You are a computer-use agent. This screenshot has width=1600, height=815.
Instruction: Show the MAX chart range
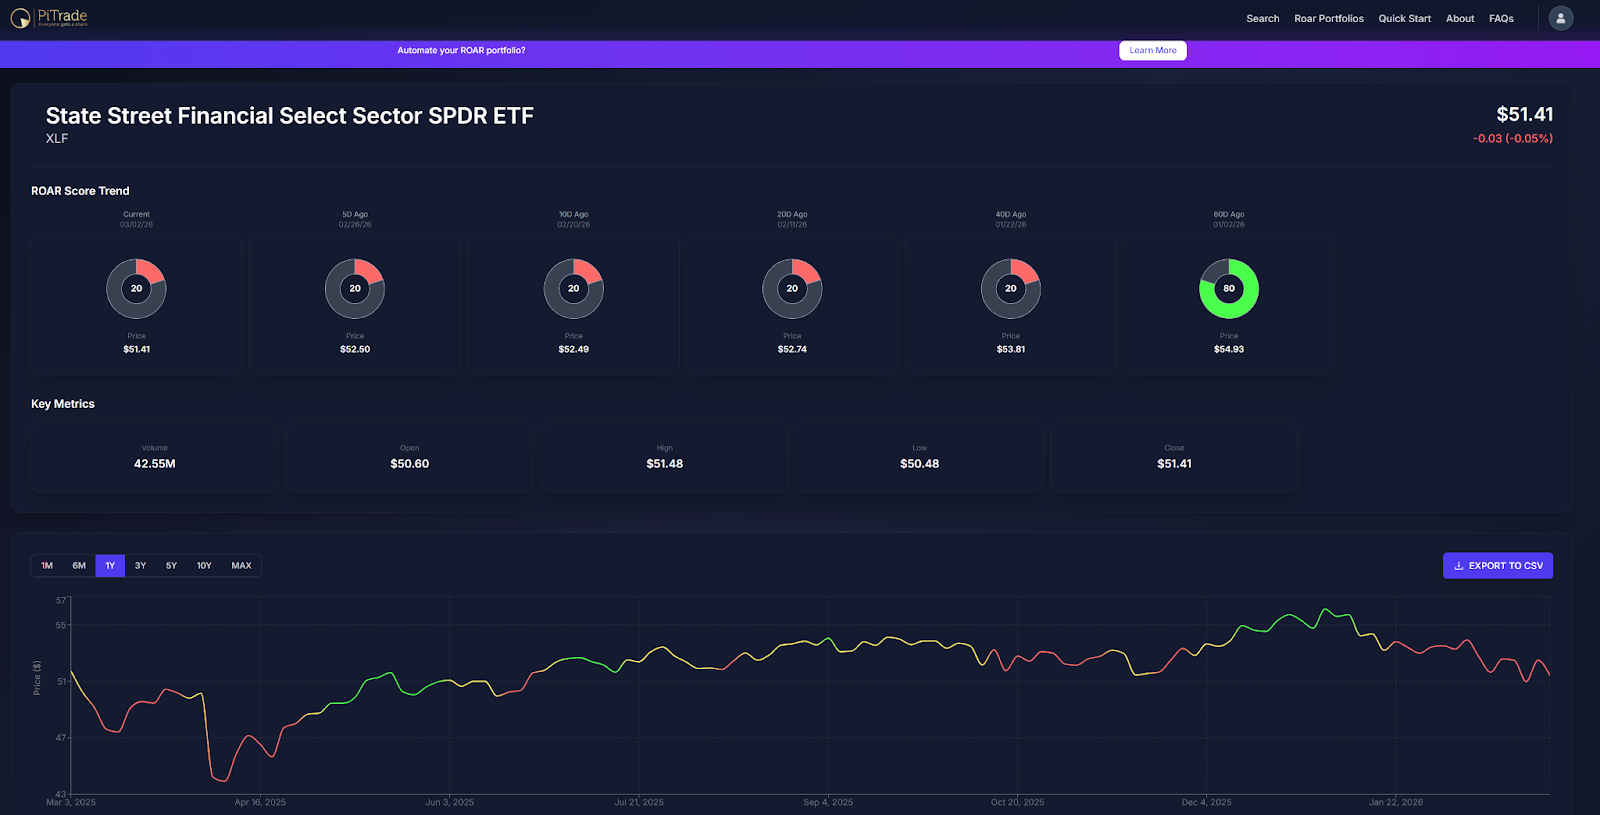pos(242,566)
